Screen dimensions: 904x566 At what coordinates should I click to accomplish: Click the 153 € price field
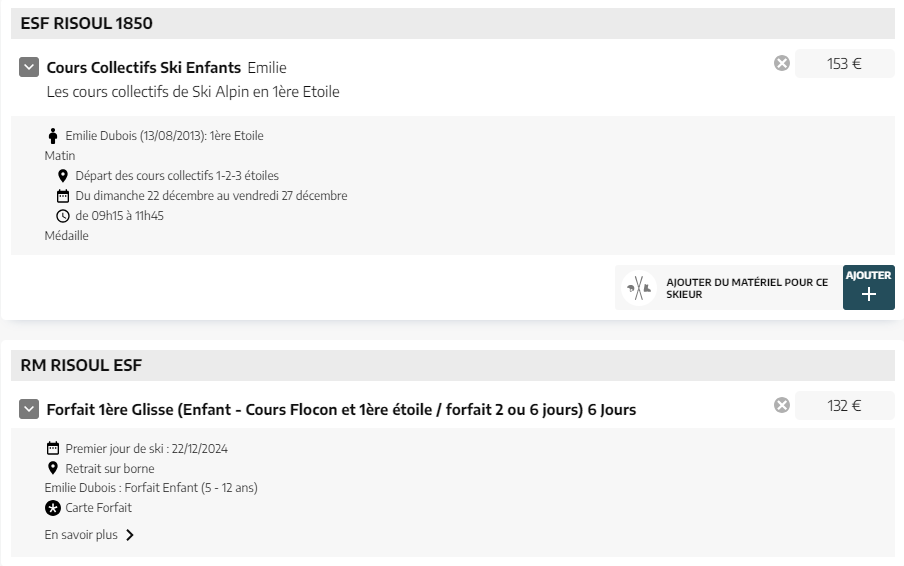pos(845,63)
